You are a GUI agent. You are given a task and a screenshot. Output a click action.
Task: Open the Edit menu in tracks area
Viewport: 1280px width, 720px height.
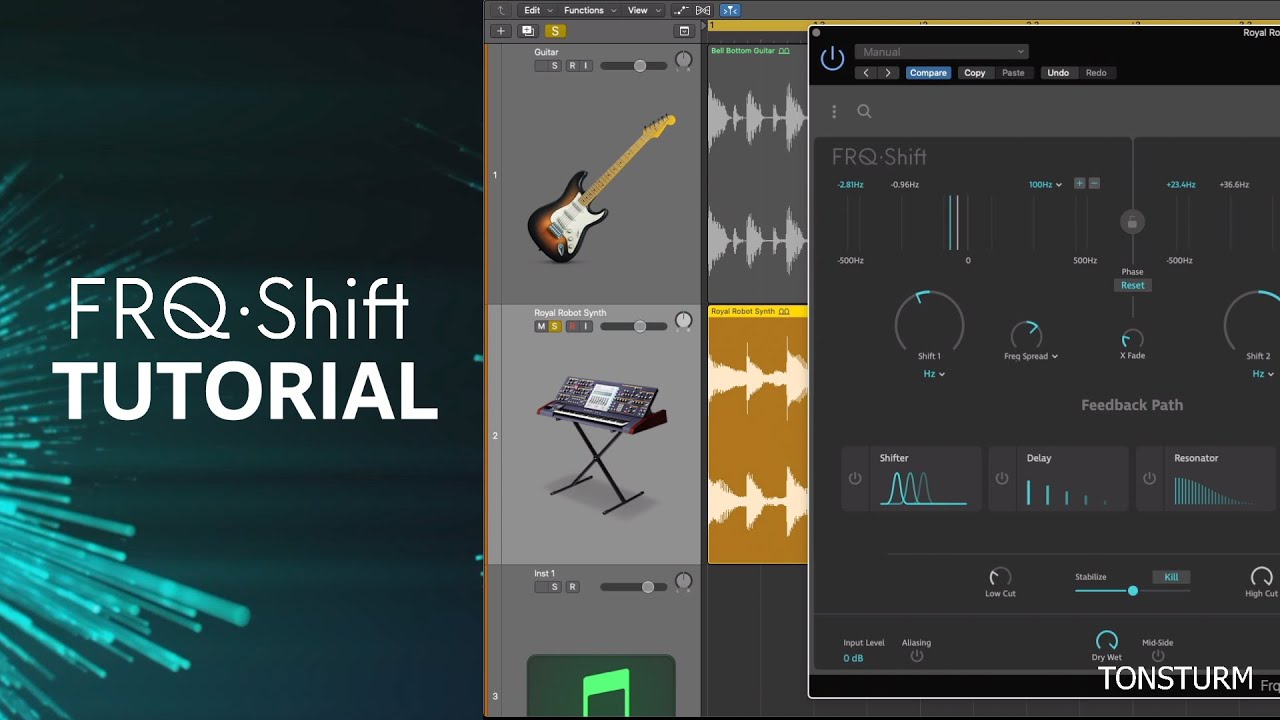tap(537, 10)
